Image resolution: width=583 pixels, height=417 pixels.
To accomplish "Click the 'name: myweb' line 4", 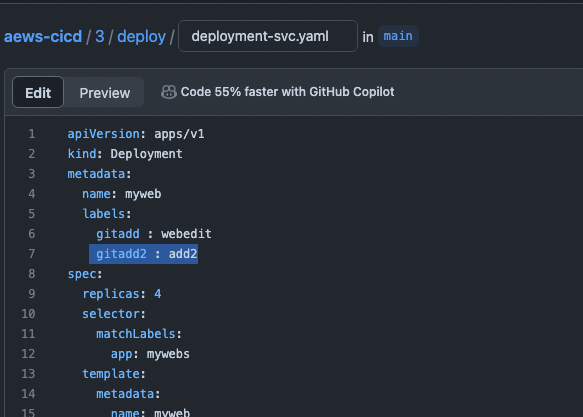I will pyautogui.click(x=122, y=194).
